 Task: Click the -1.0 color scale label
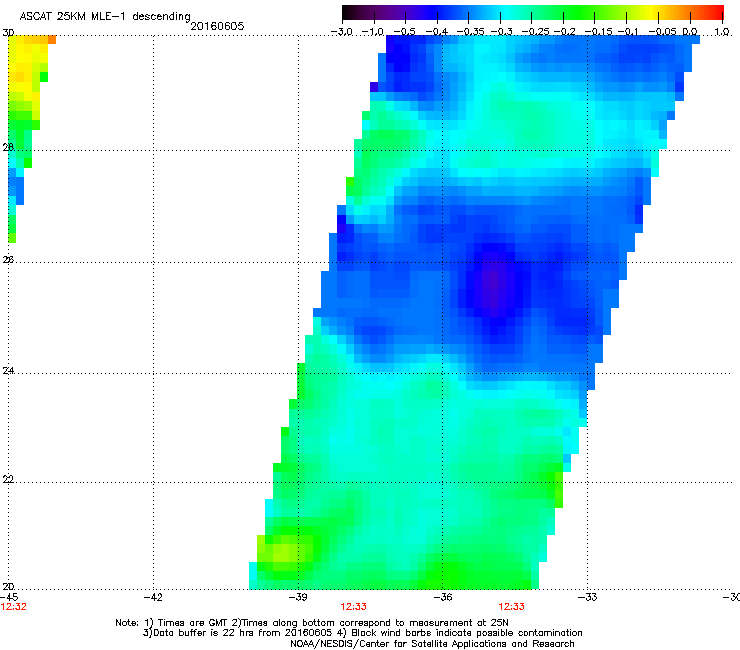372,32
